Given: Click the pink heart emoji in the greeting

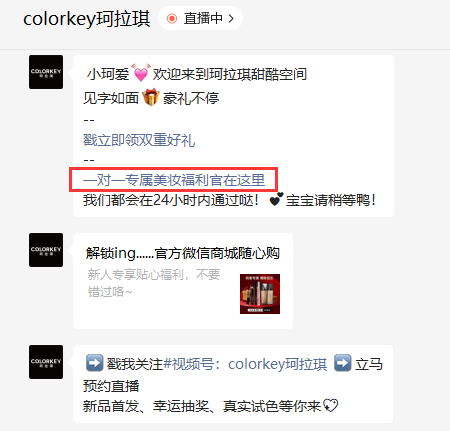Looking at the screenshot, I should click(141, 73).
